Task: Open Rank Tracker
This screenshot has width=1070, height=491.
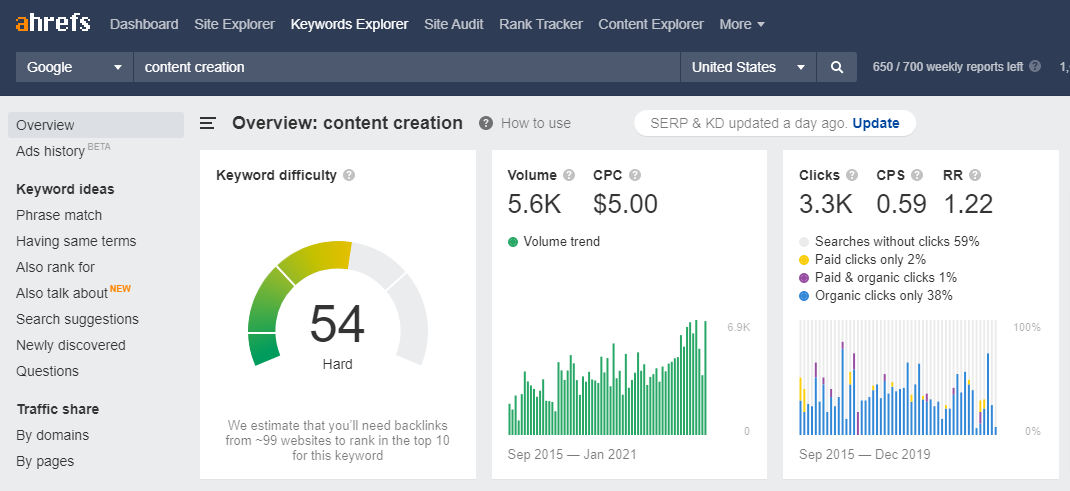Action: [x=541, y=24]
